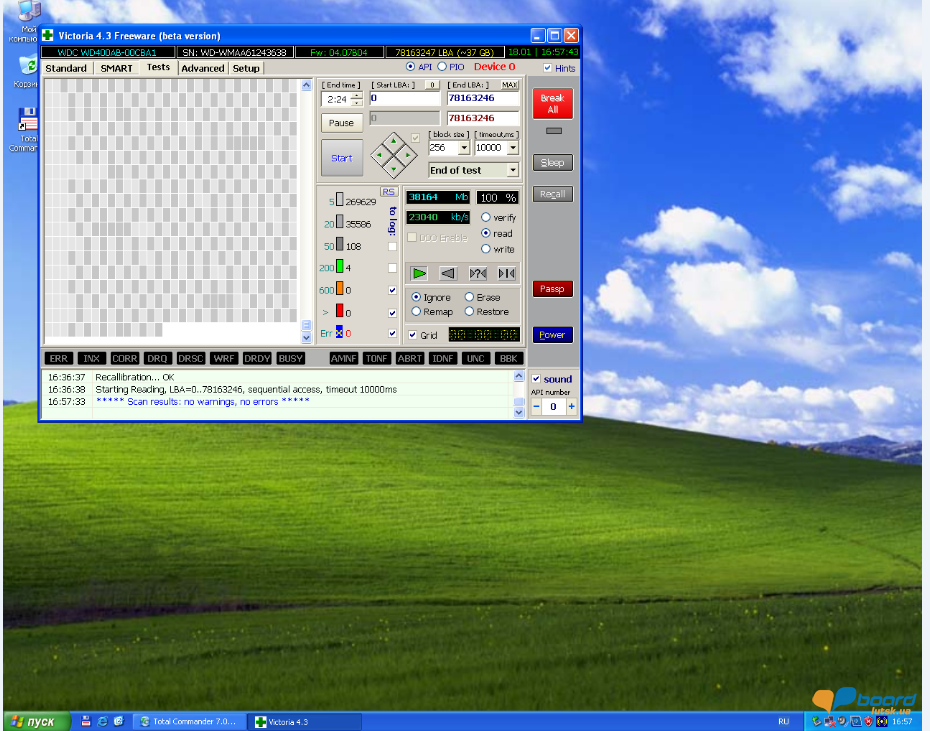This screenshot has width=930, height=731.
Task: Select the random read mode icon
Action: point(478,273)
